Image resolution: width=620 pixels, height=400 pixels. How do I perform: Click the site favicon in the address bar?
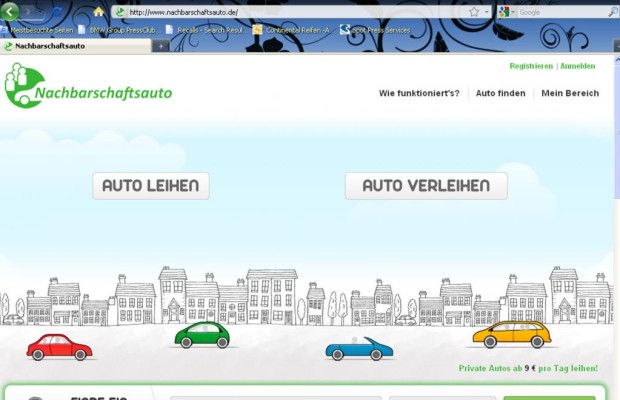tap(120, 12)
